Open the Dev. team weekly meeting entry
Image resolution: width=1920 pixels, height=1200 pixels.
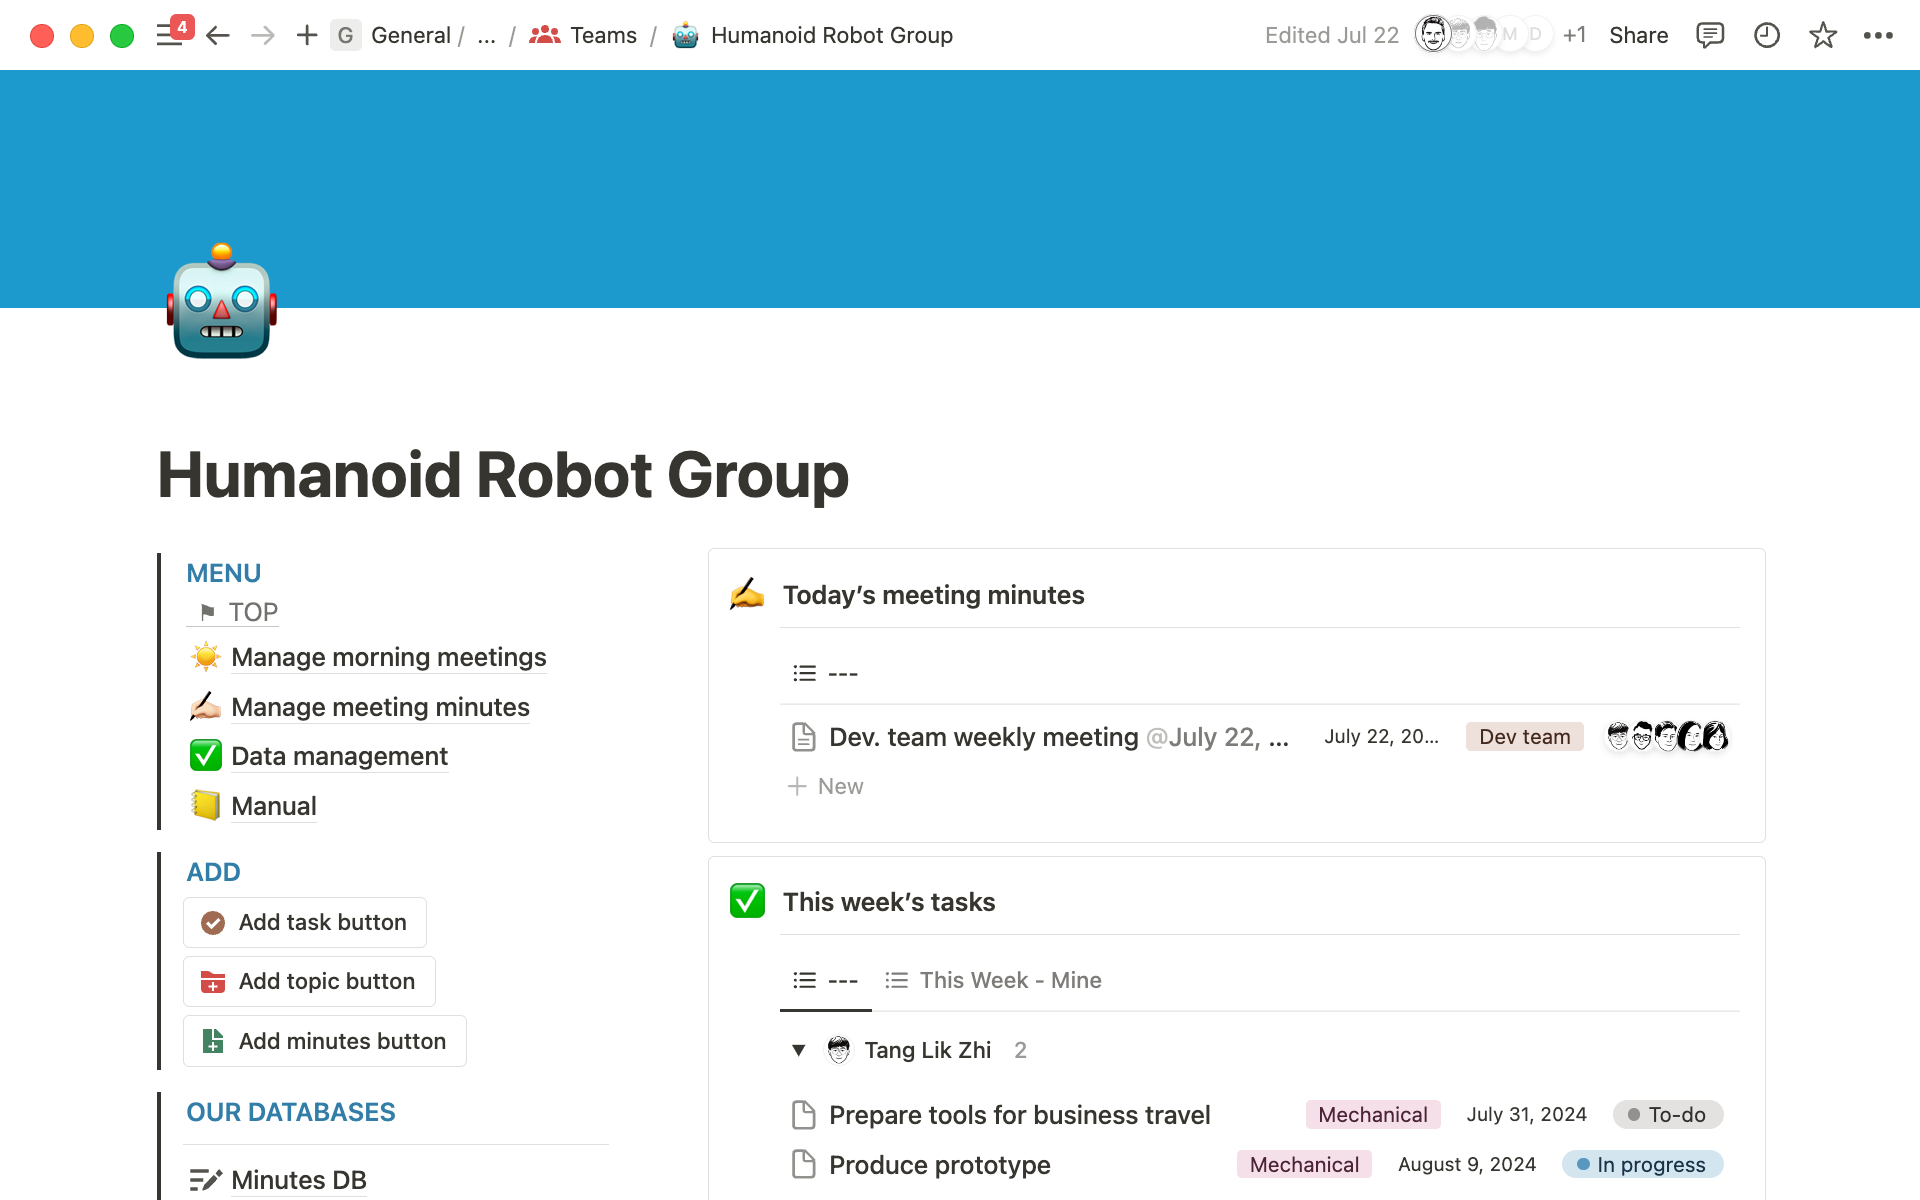pyautogui.click(x=984, y=737)
